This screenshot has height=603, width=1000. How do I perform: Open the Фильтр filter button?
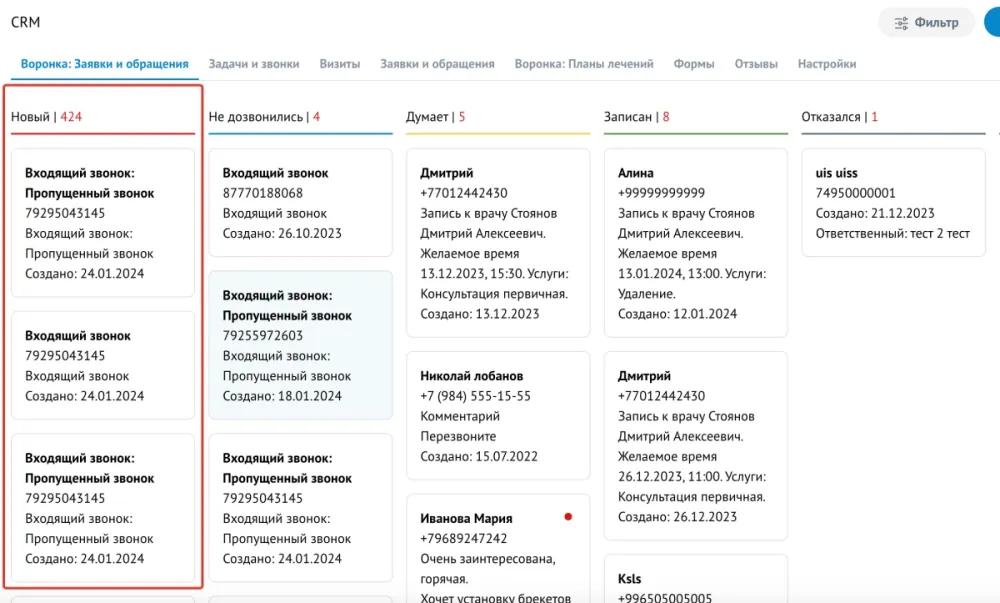[927, 23]
